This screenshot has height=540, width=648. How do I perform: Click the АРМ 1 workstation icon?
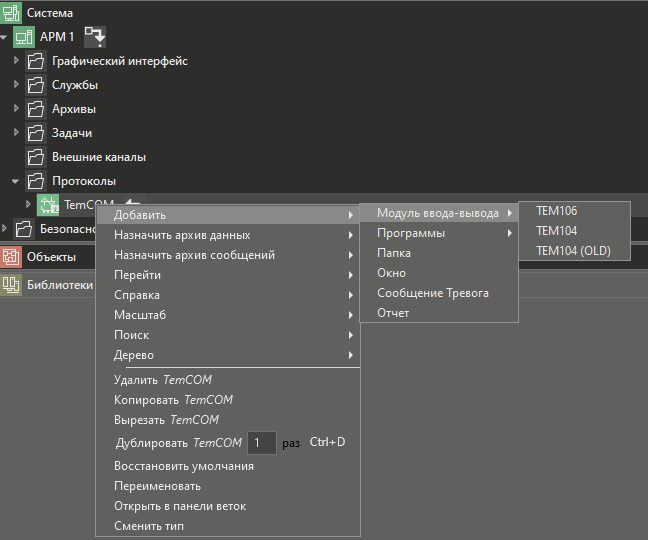(x=24, y=37)
